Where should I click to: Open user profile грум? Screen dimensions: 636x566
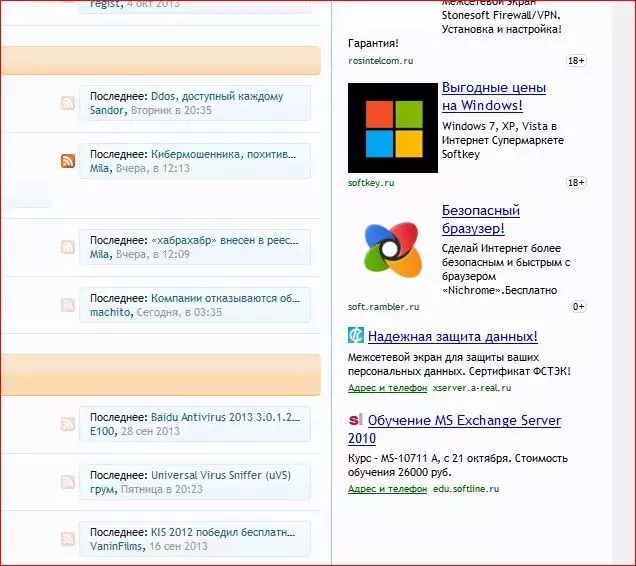102,490
